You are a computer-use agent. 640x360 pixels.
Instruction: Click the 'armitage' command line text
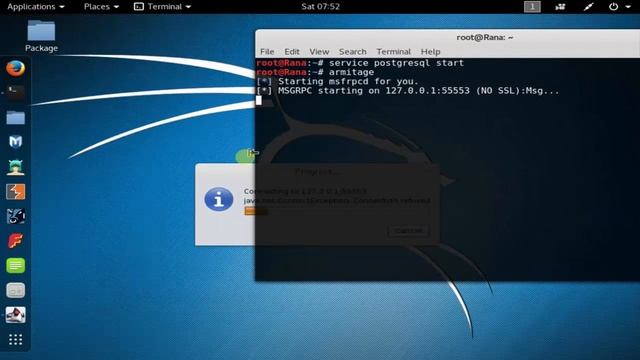click(x=351, y=72)
